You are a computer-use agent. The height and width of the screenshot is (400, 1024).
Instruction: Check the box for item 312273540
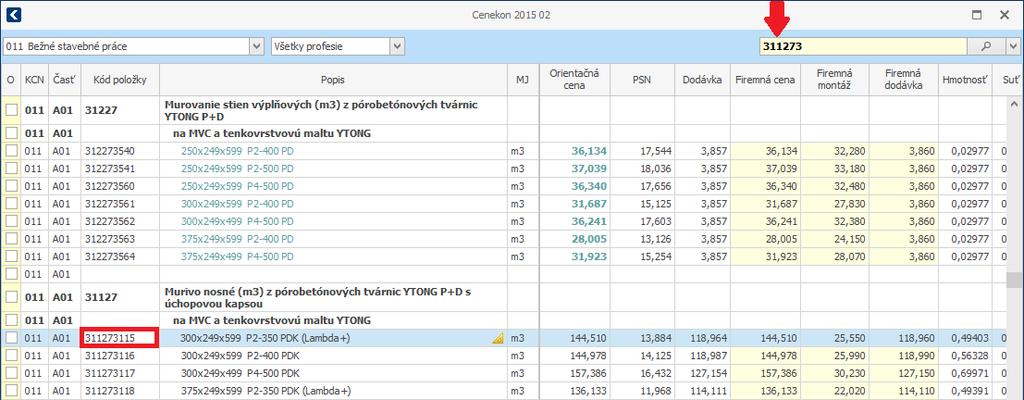(11, 151)
